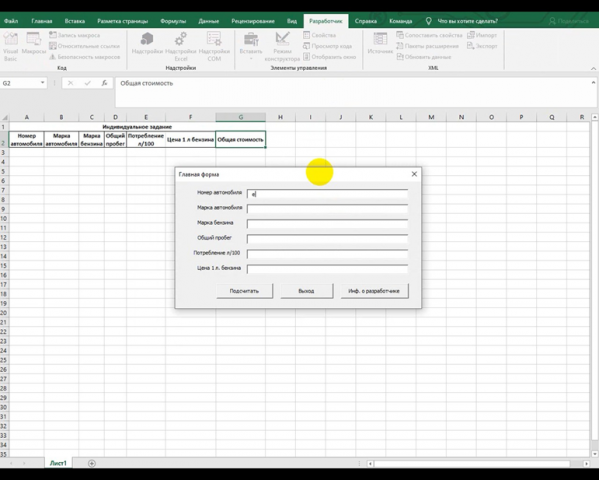Collapse the ribbon with the chevron
The width and height of the screenshot is (599, 480).
[593, 68]
